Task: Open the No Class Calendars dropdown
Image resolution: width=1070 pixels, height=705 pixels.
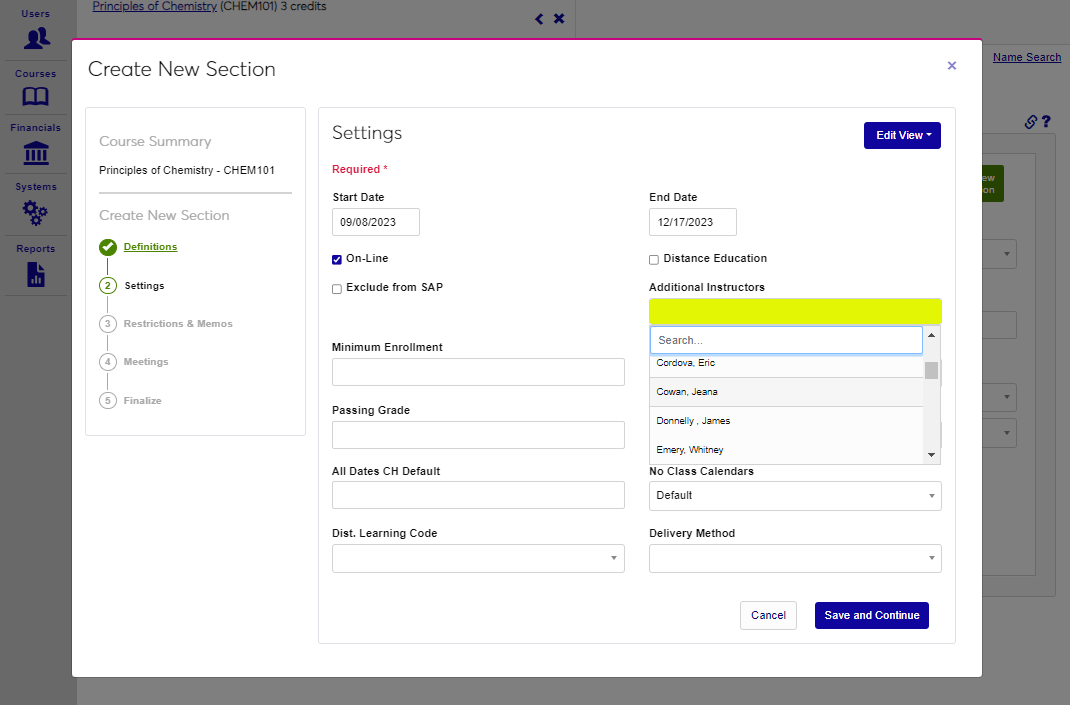Action: [x=795, y=496]
